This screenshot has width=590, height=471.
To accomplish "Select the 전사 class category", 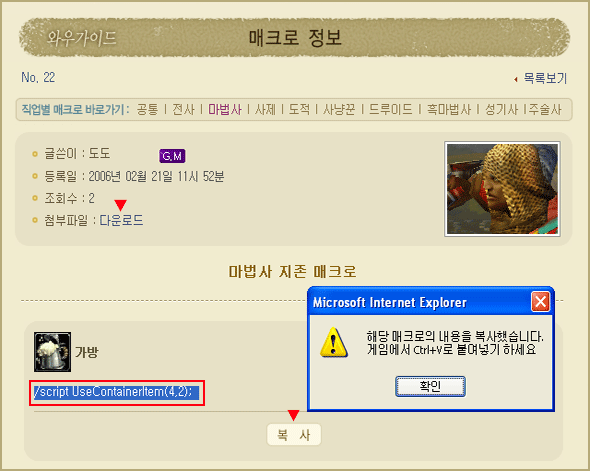I will tap(183, 109).
